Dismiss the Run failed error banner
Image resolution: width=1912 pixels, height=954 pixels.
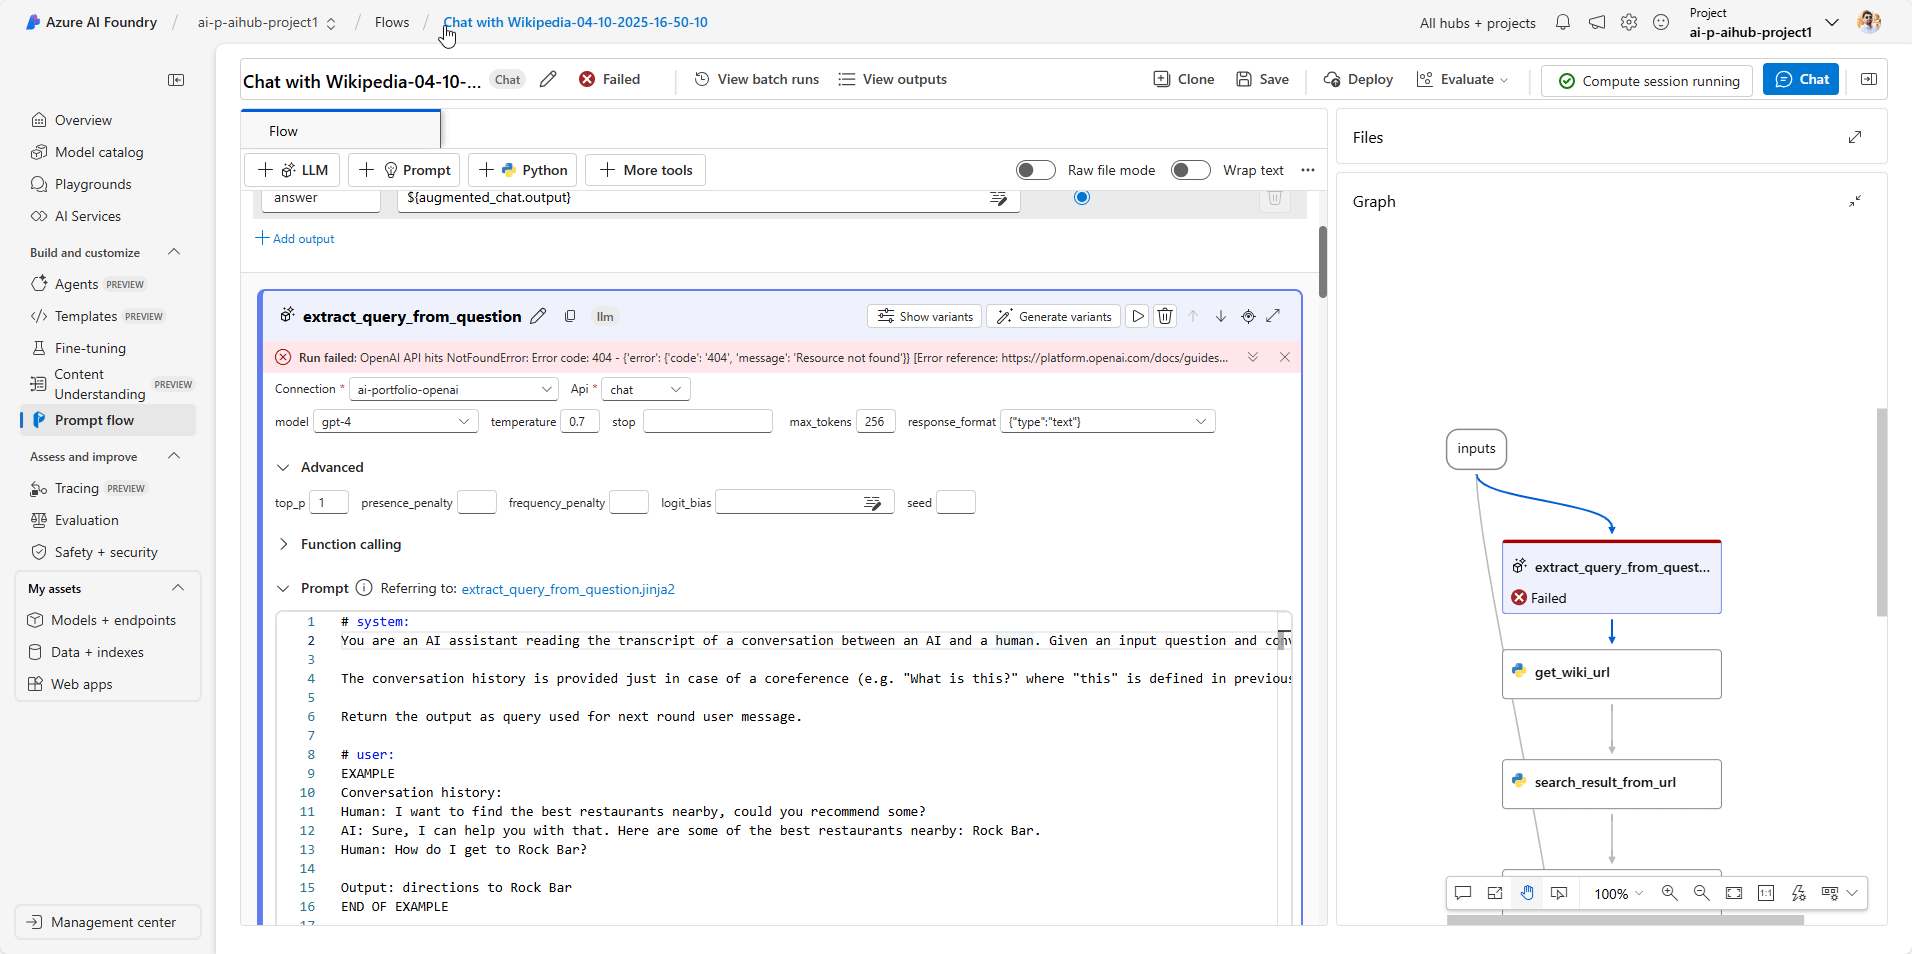(1285, 357)
